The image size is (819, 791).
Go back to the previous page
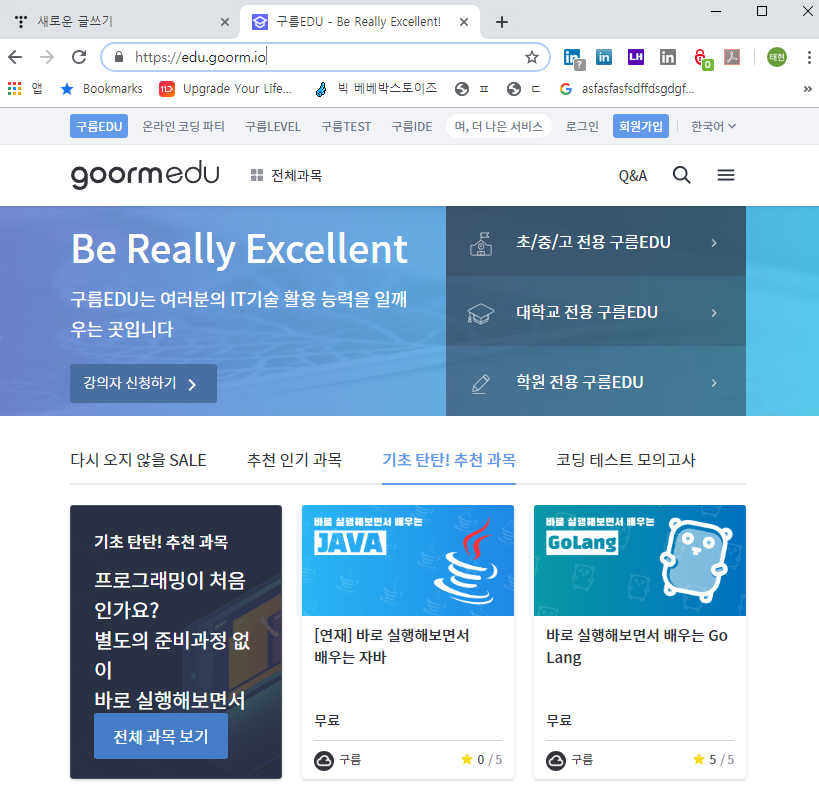[15, 57]
